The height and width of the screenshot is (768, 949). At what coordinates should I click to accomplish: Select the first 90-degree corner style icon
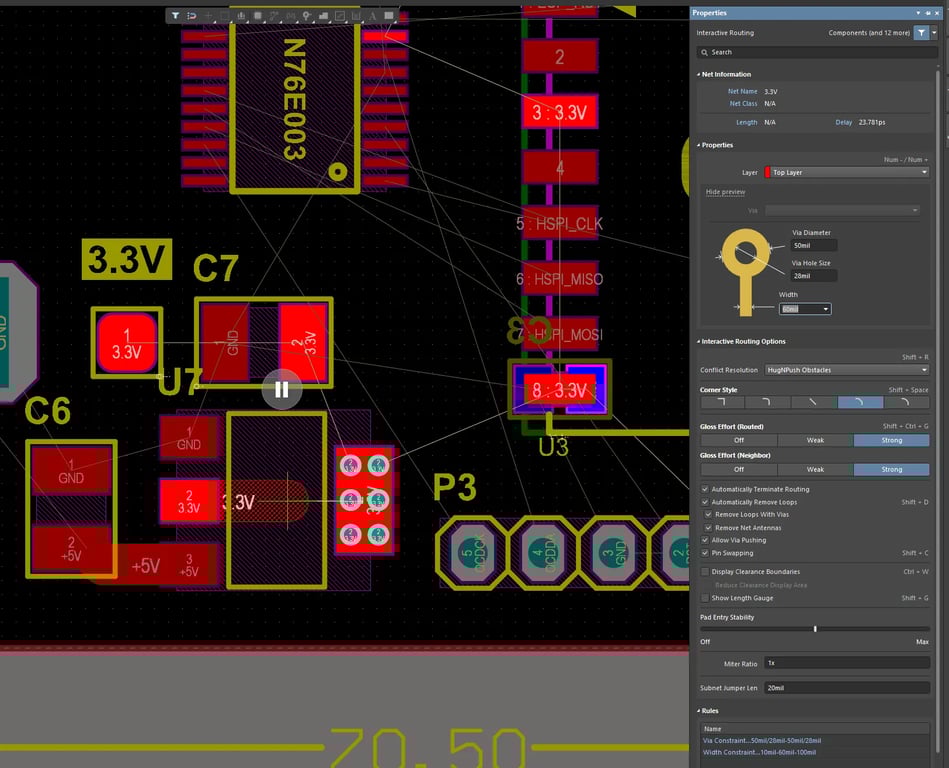(x=722, y=402)
